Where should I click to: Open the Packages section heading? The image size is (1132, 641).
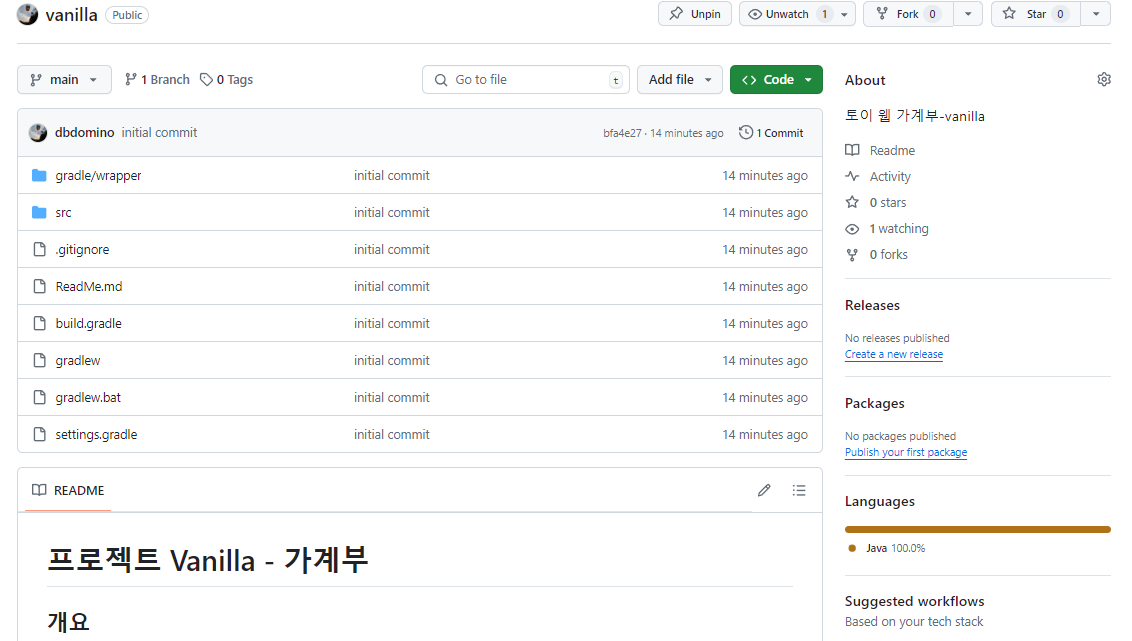874,404
